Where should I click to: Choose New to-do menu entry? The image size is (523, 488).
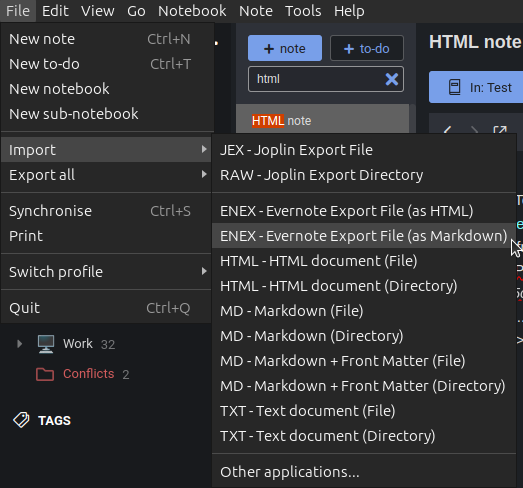point(106,64)
